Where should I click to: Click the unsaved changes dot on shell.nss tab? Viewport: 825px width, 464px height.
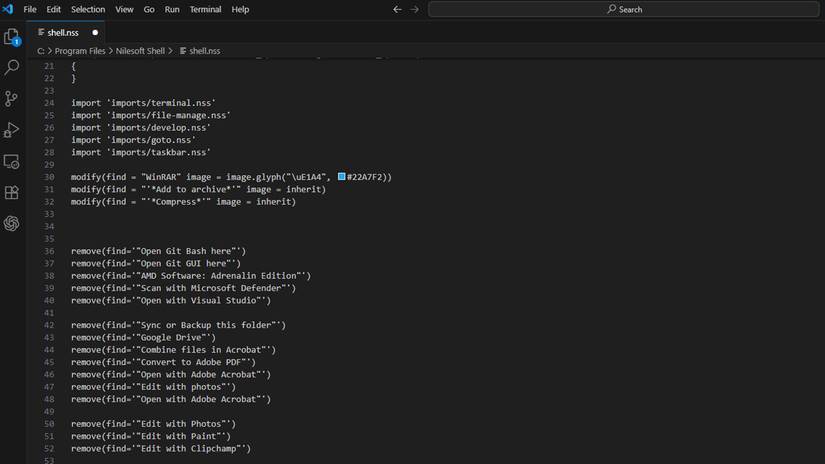[95, 33]
